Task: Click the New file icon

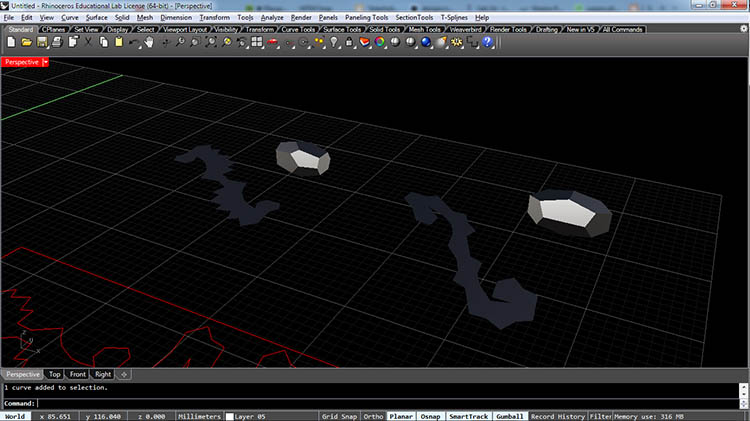Action: pyautogui.click(x=11, y=42)
